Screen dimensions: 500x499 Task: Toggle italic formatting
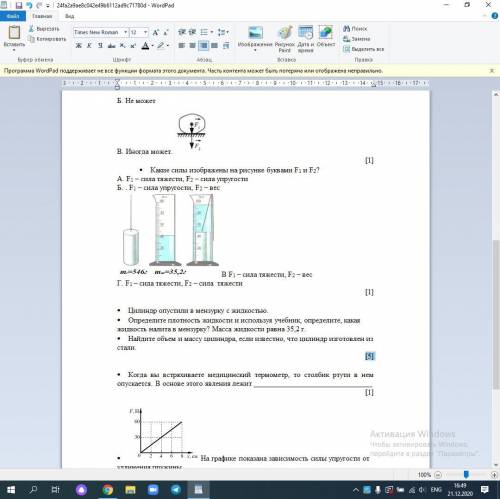coord(89,46)
